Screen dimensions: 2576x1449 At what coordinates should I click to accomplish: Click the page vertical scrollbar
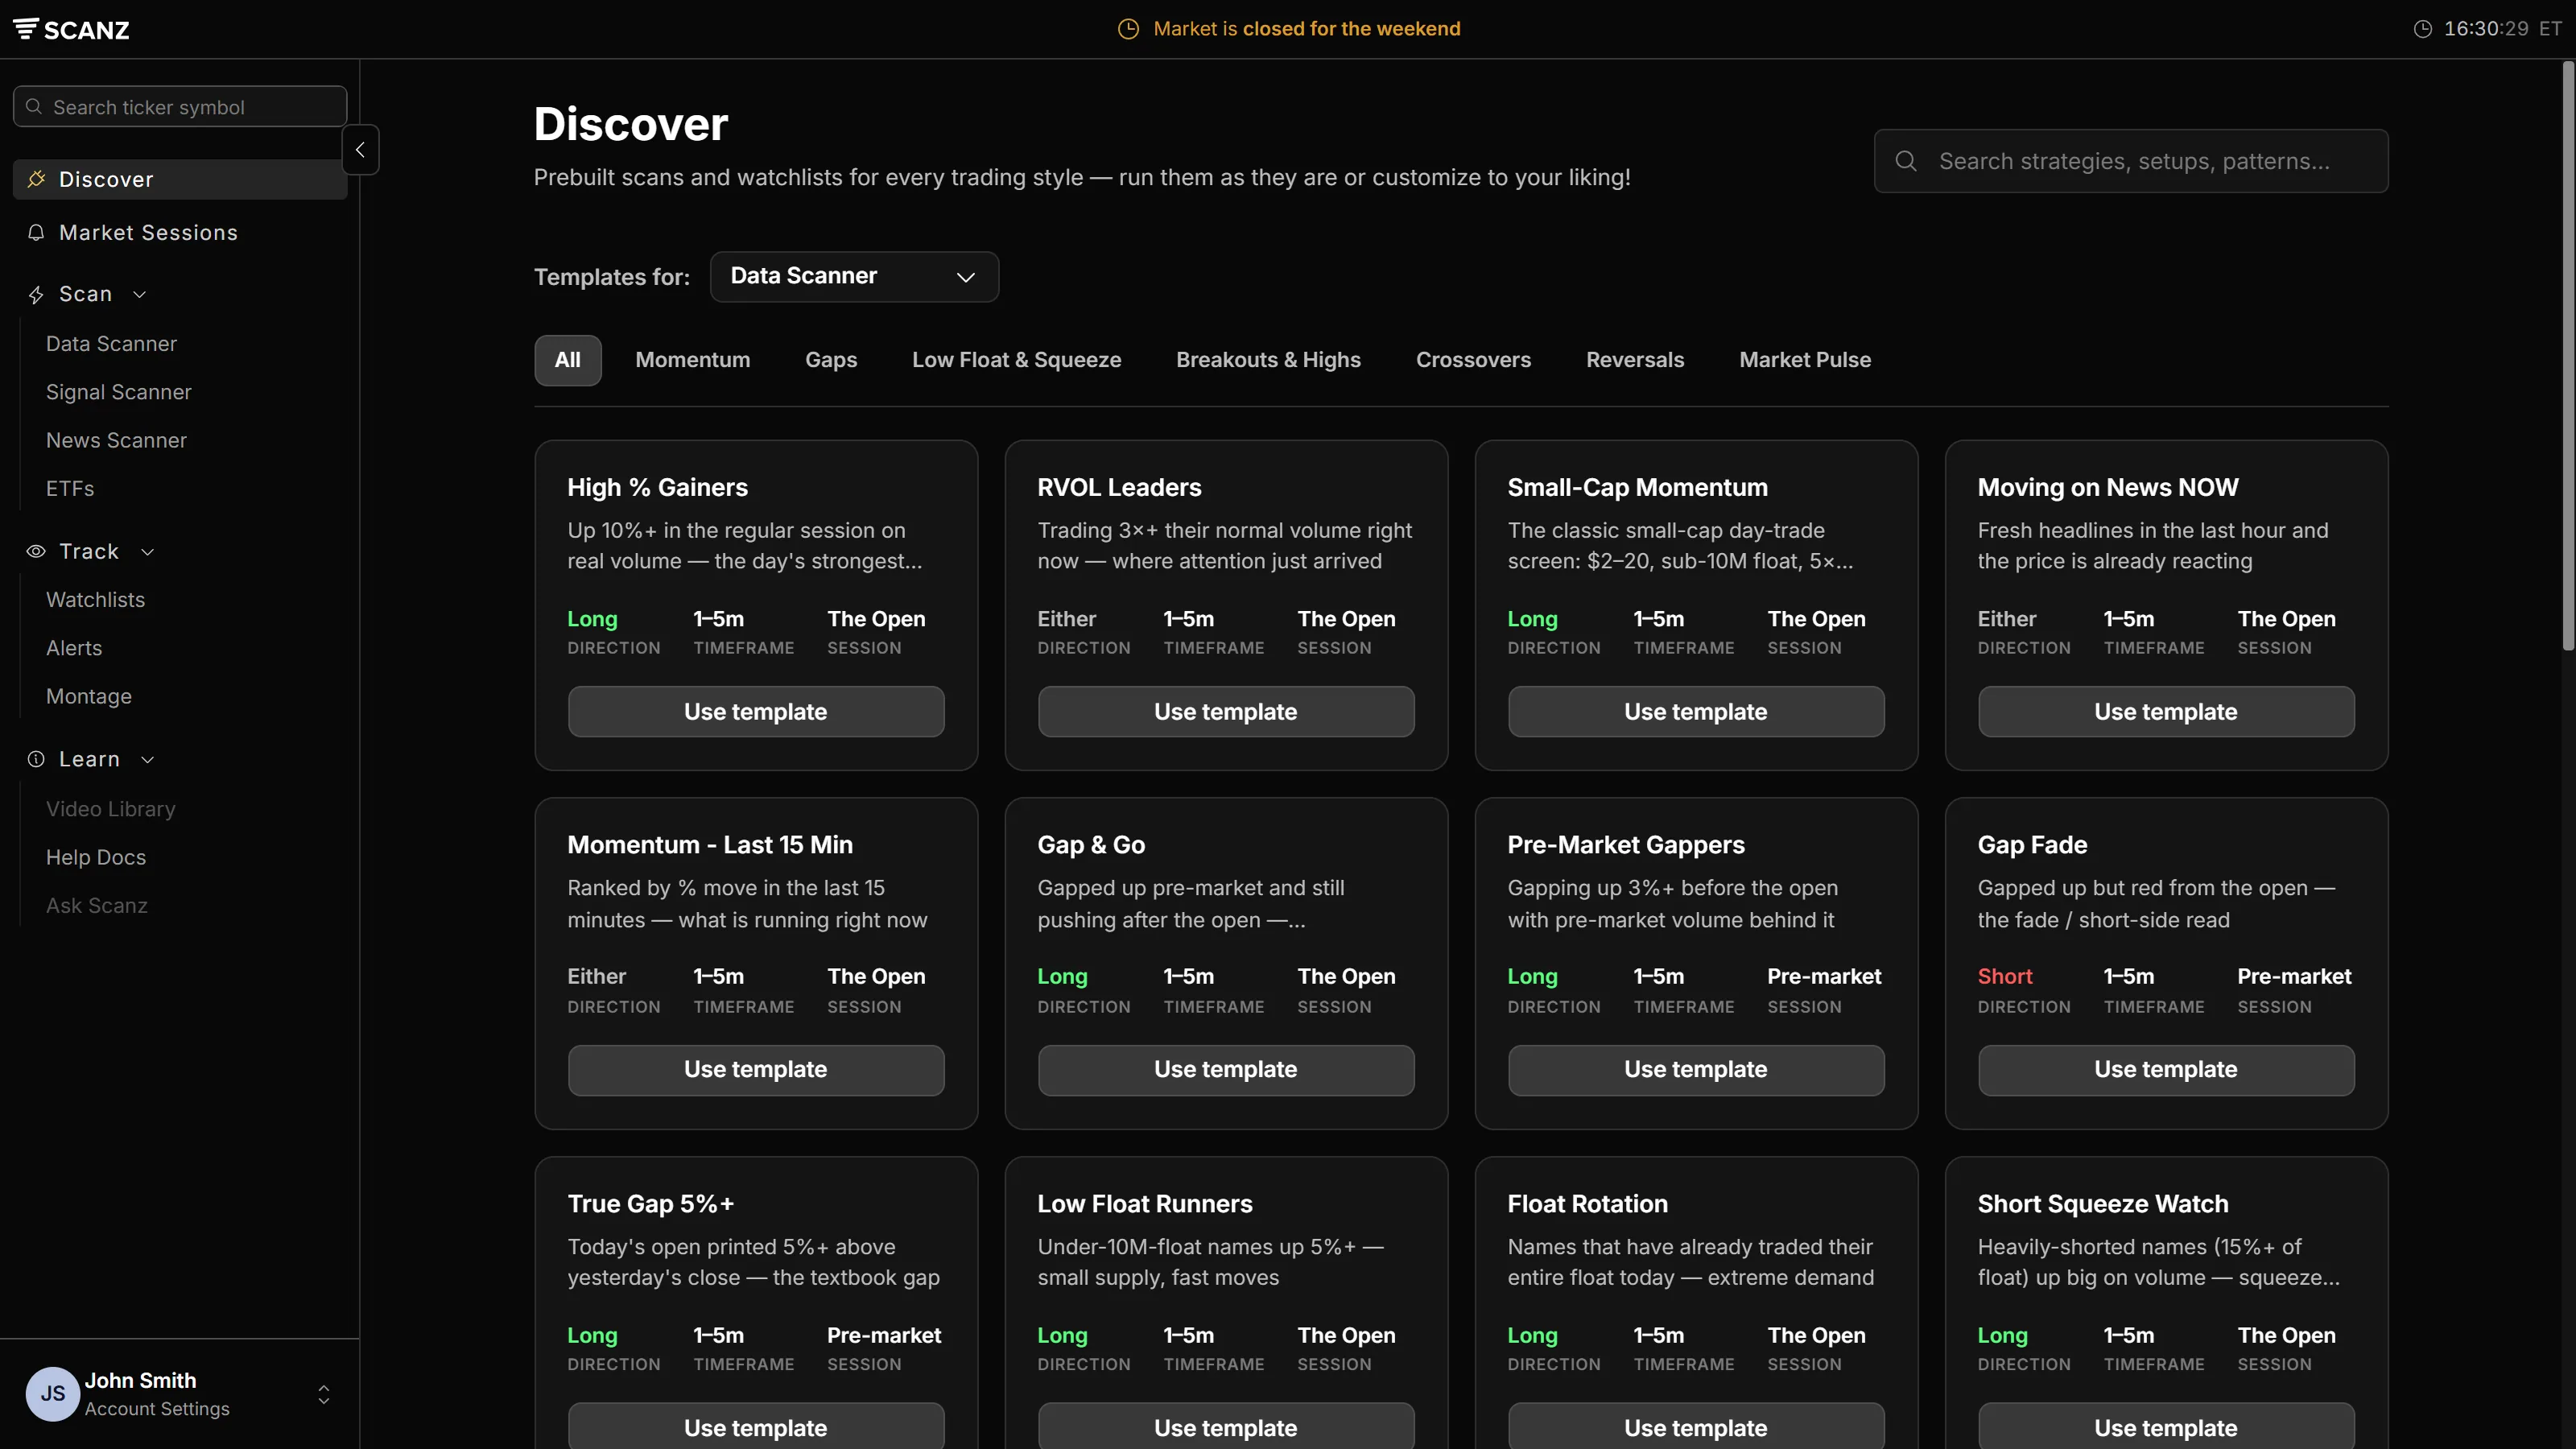2567,355
